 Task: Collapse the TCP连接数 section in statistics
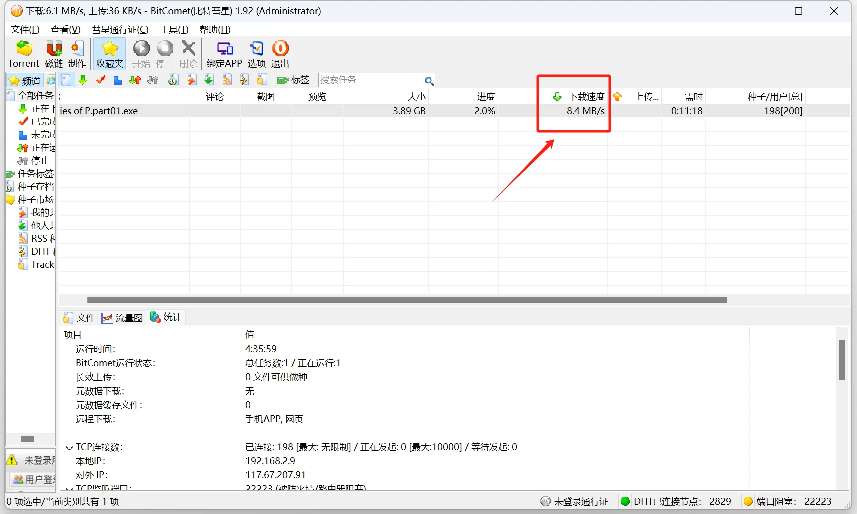68,447
